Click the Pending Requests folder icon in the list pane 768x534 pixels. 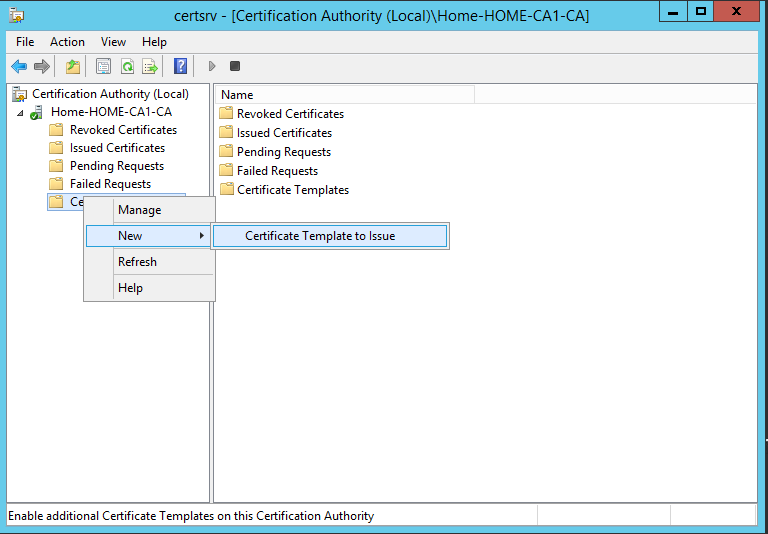226,152
